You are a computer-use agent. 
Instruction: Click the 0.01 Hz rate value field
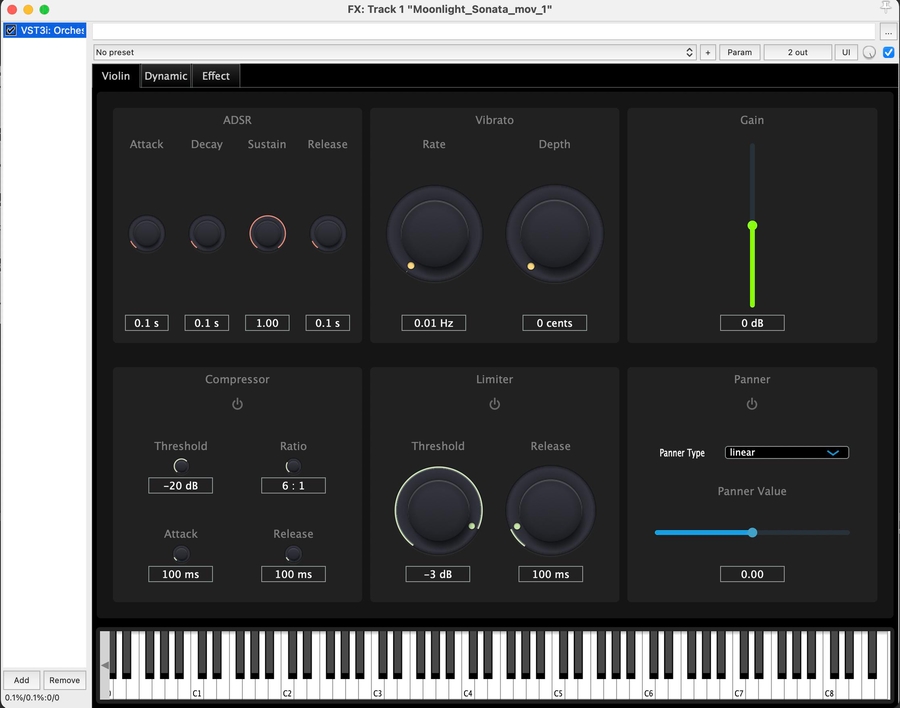tap(434, 323)
